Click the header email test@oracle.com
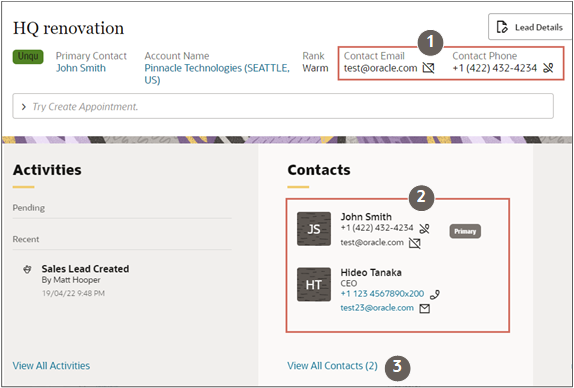This screenshot has height=388, width=574. 380,68
